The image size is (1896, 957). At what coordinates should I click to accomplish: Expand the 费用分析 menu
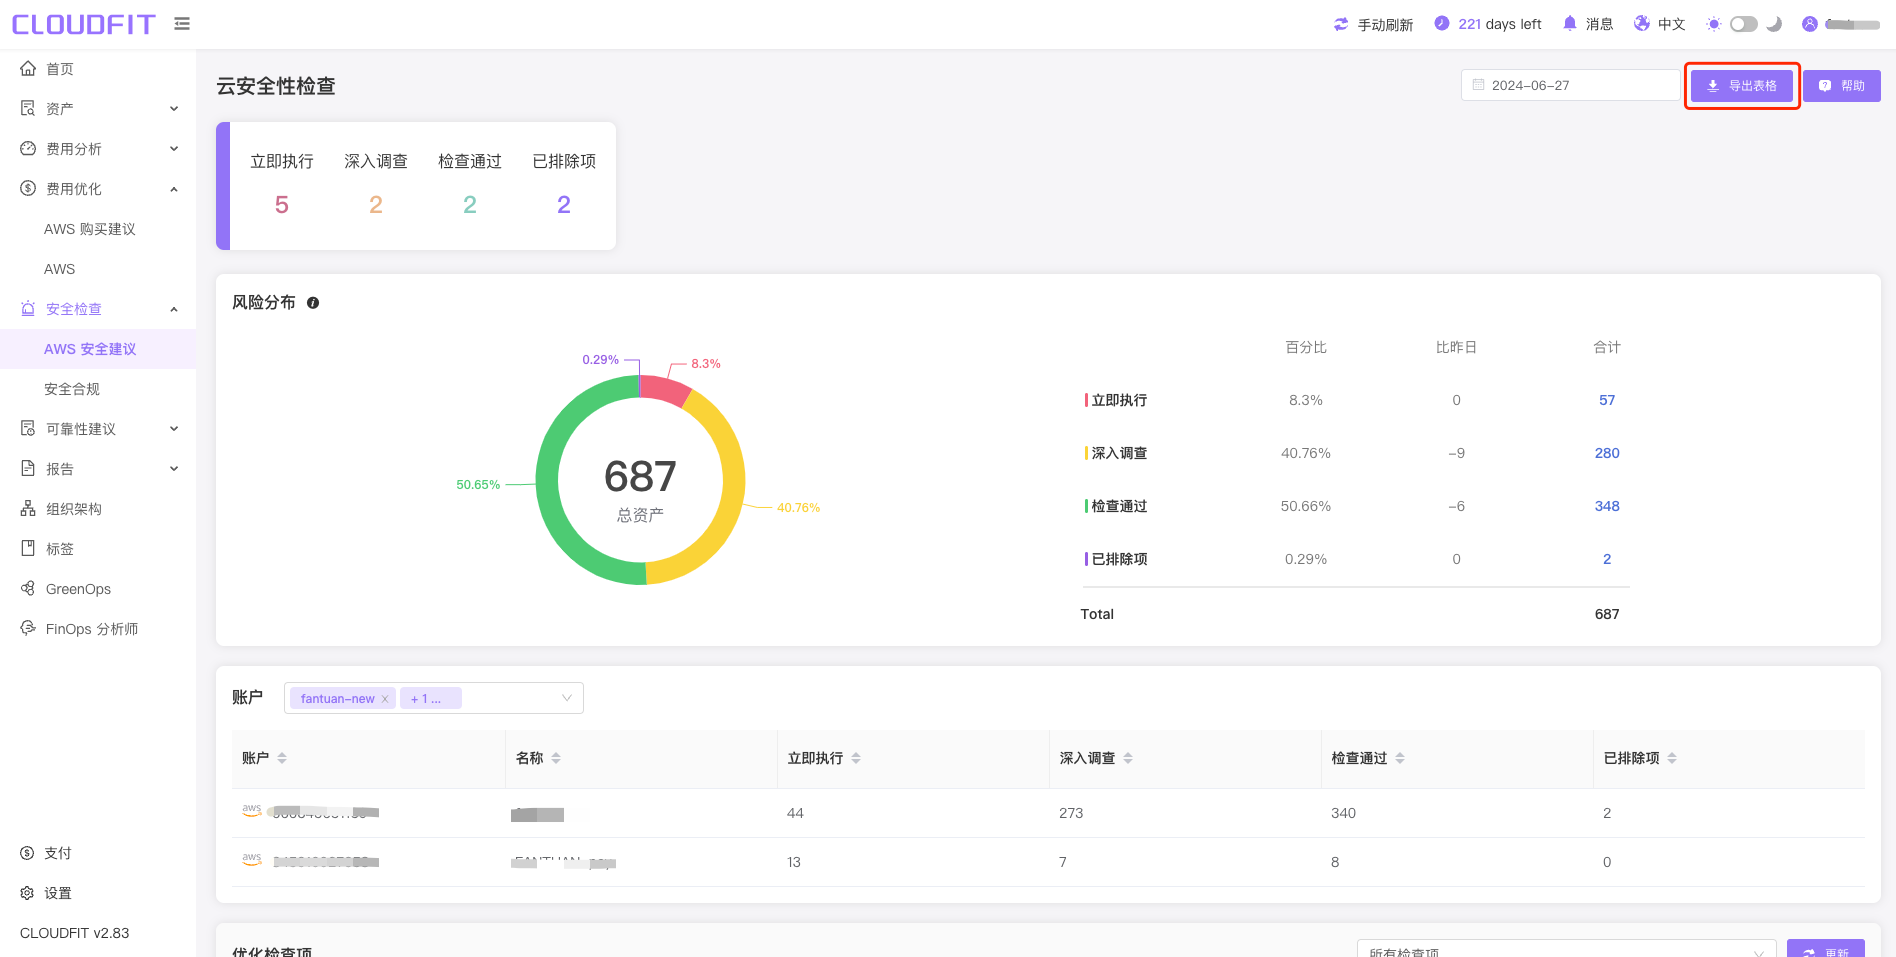[174, 149]
